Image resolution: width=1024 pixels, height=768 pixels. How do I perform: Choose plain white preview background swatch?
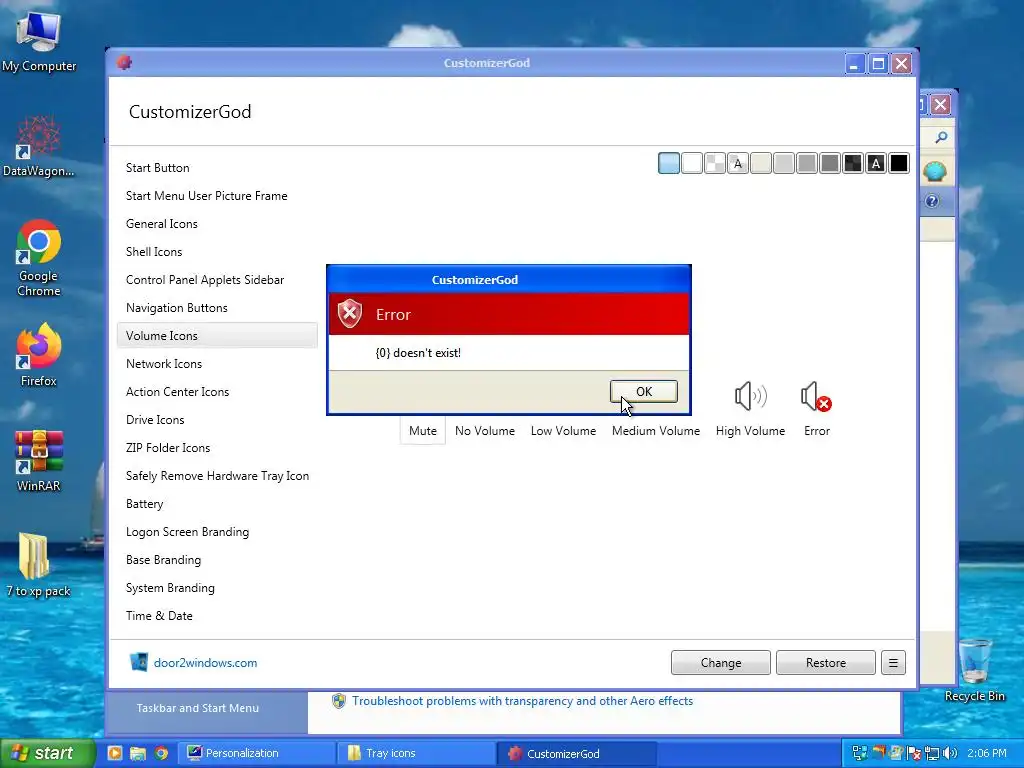(692, 163)
